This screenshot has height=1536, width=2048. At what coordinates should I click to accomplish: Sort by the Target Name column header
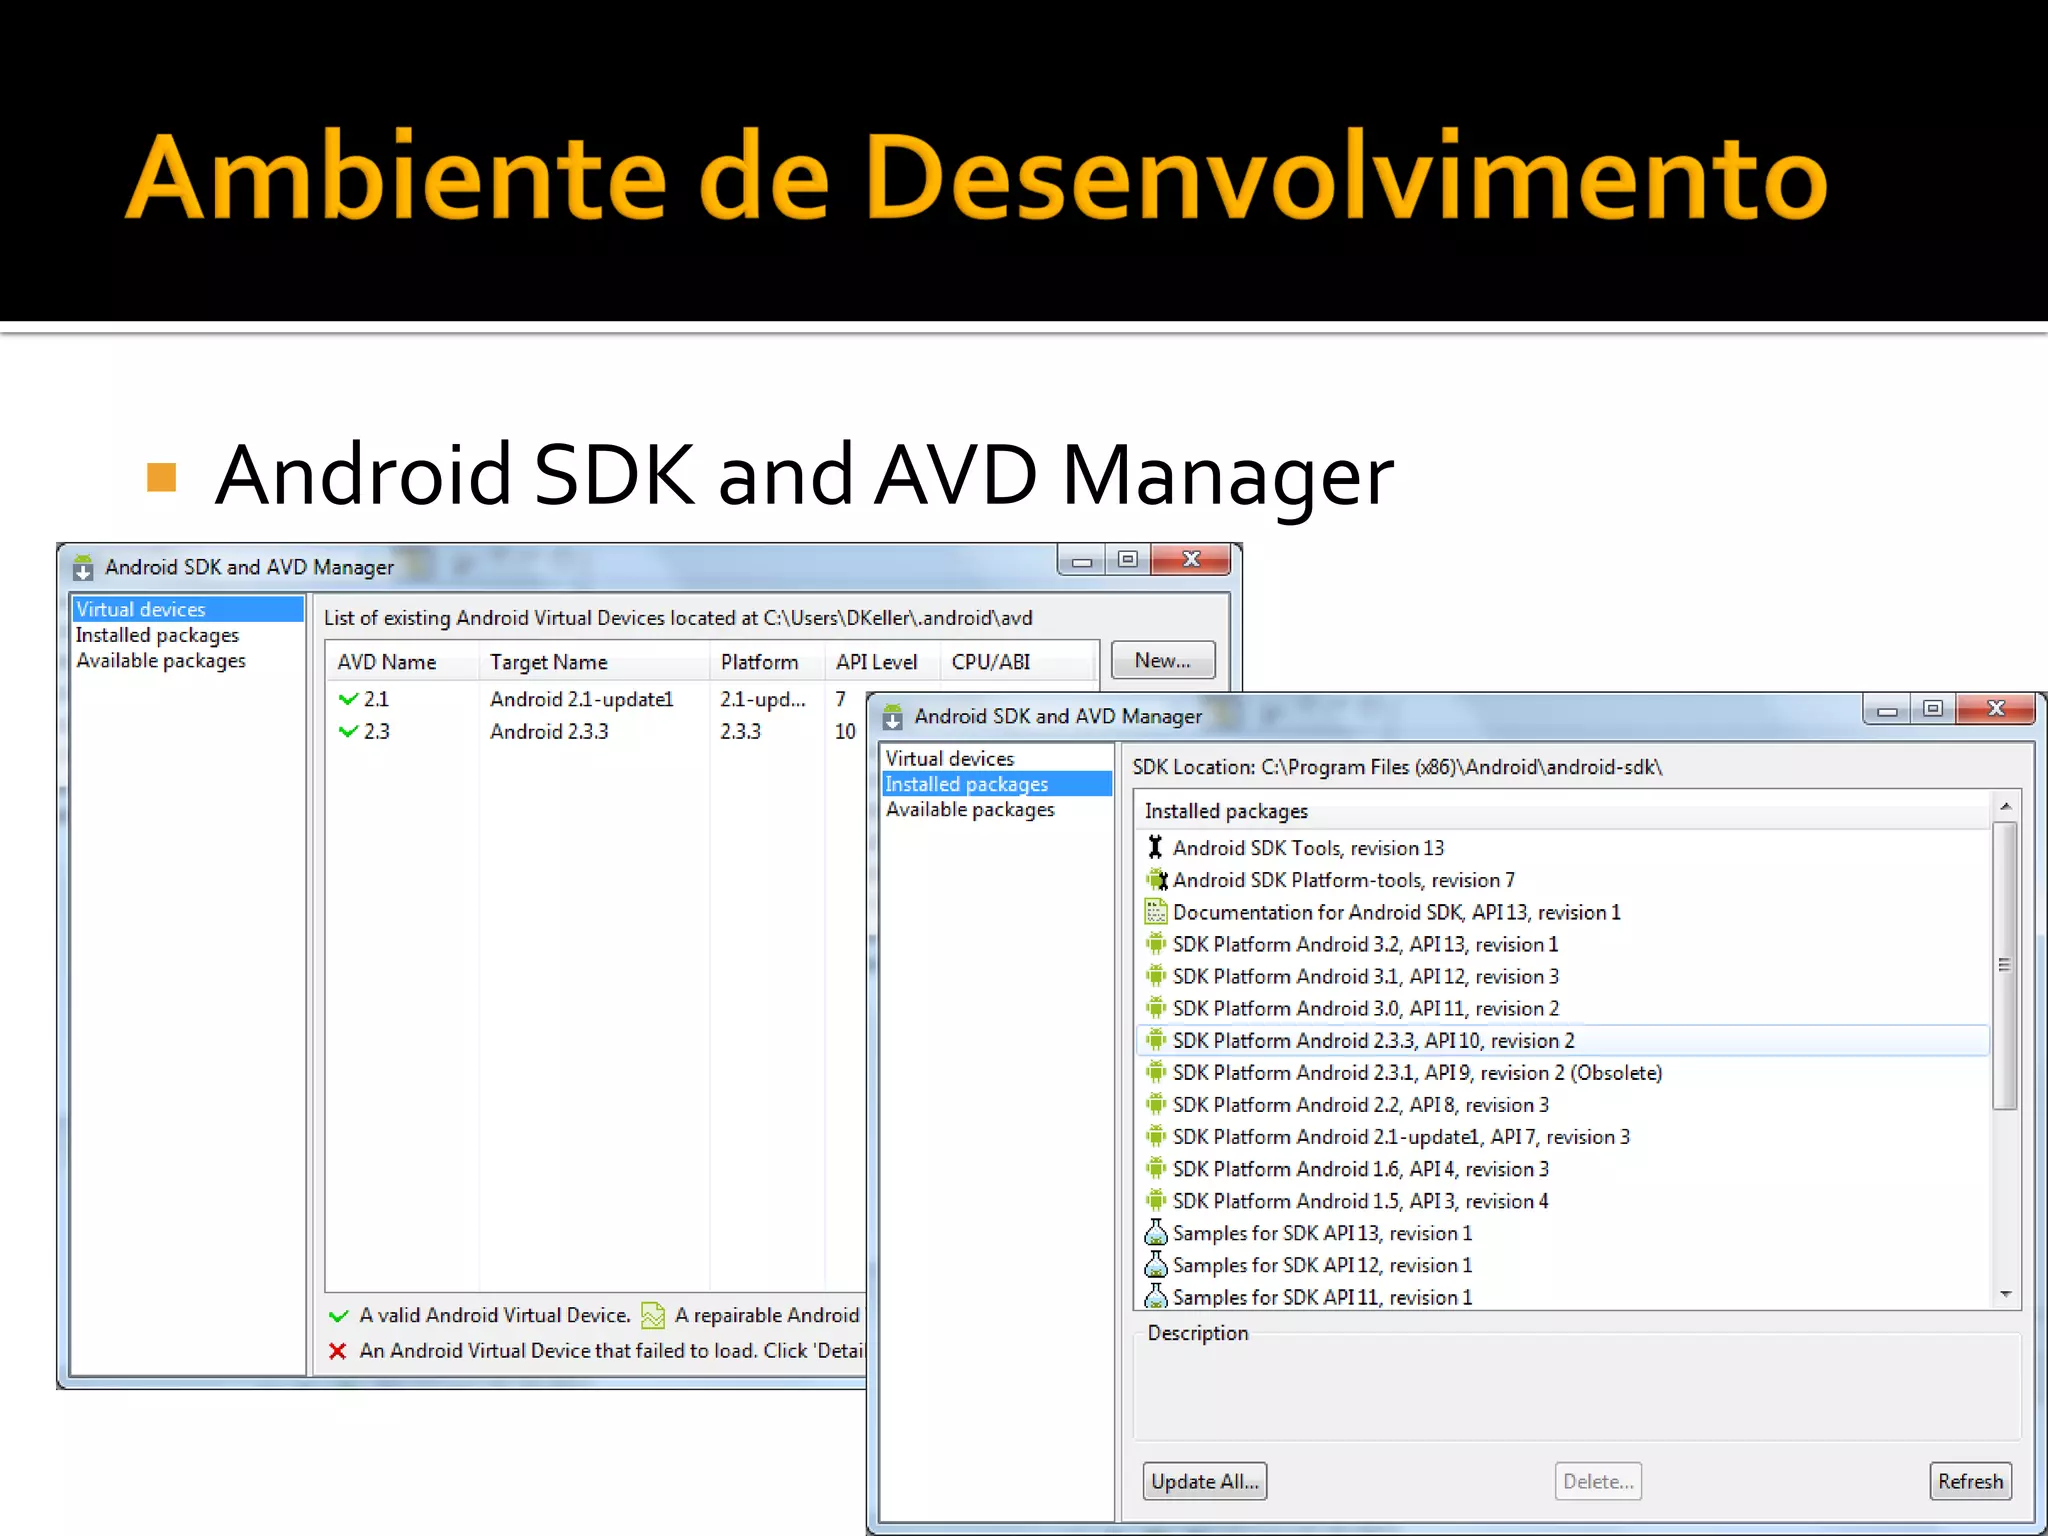pos(594,662)
